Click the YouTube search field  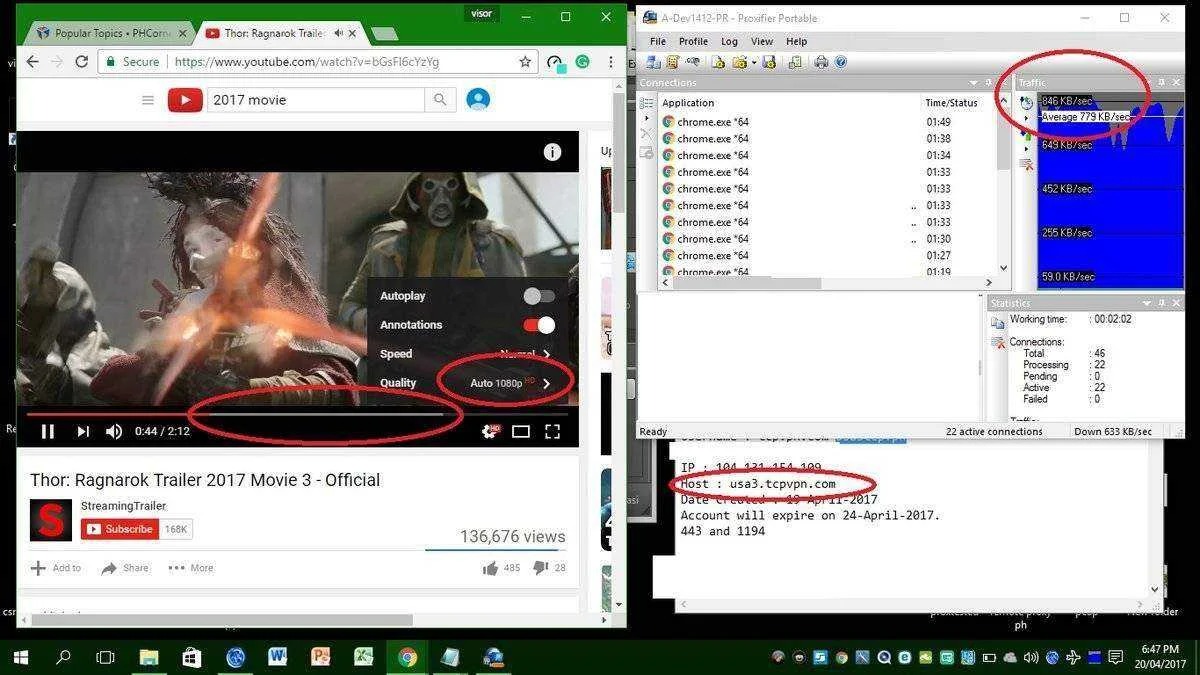click(x=315, y=100)
